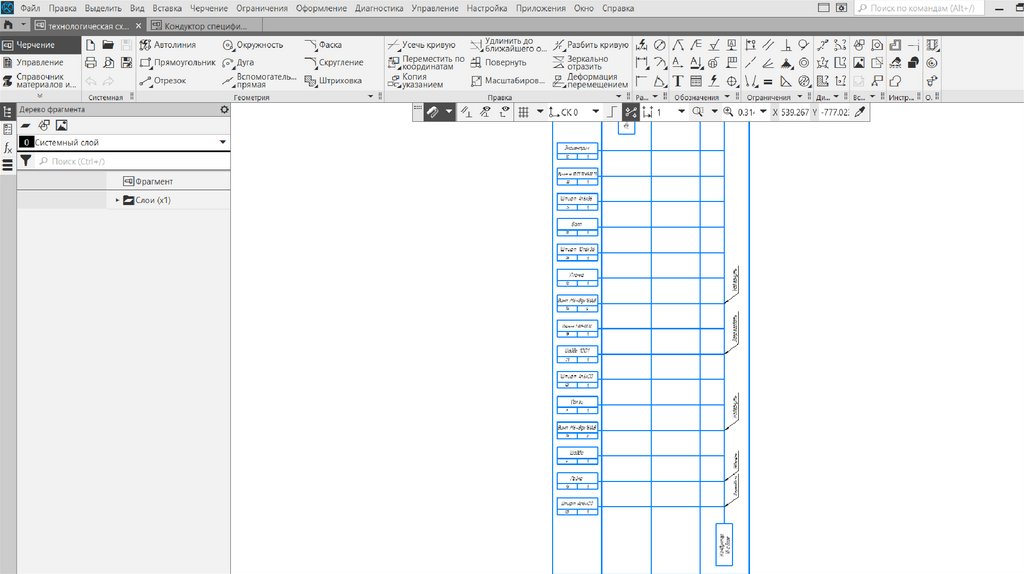Viewport: 1024px width, 574px height.
Task: Toggle the parameters panel sidebar button
Action: (8, 129)
